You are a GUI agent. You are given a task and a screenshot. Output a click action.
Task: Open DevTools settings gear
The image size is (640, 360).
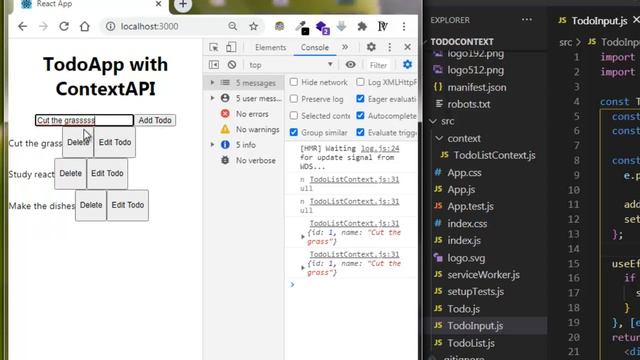(371, 47)
